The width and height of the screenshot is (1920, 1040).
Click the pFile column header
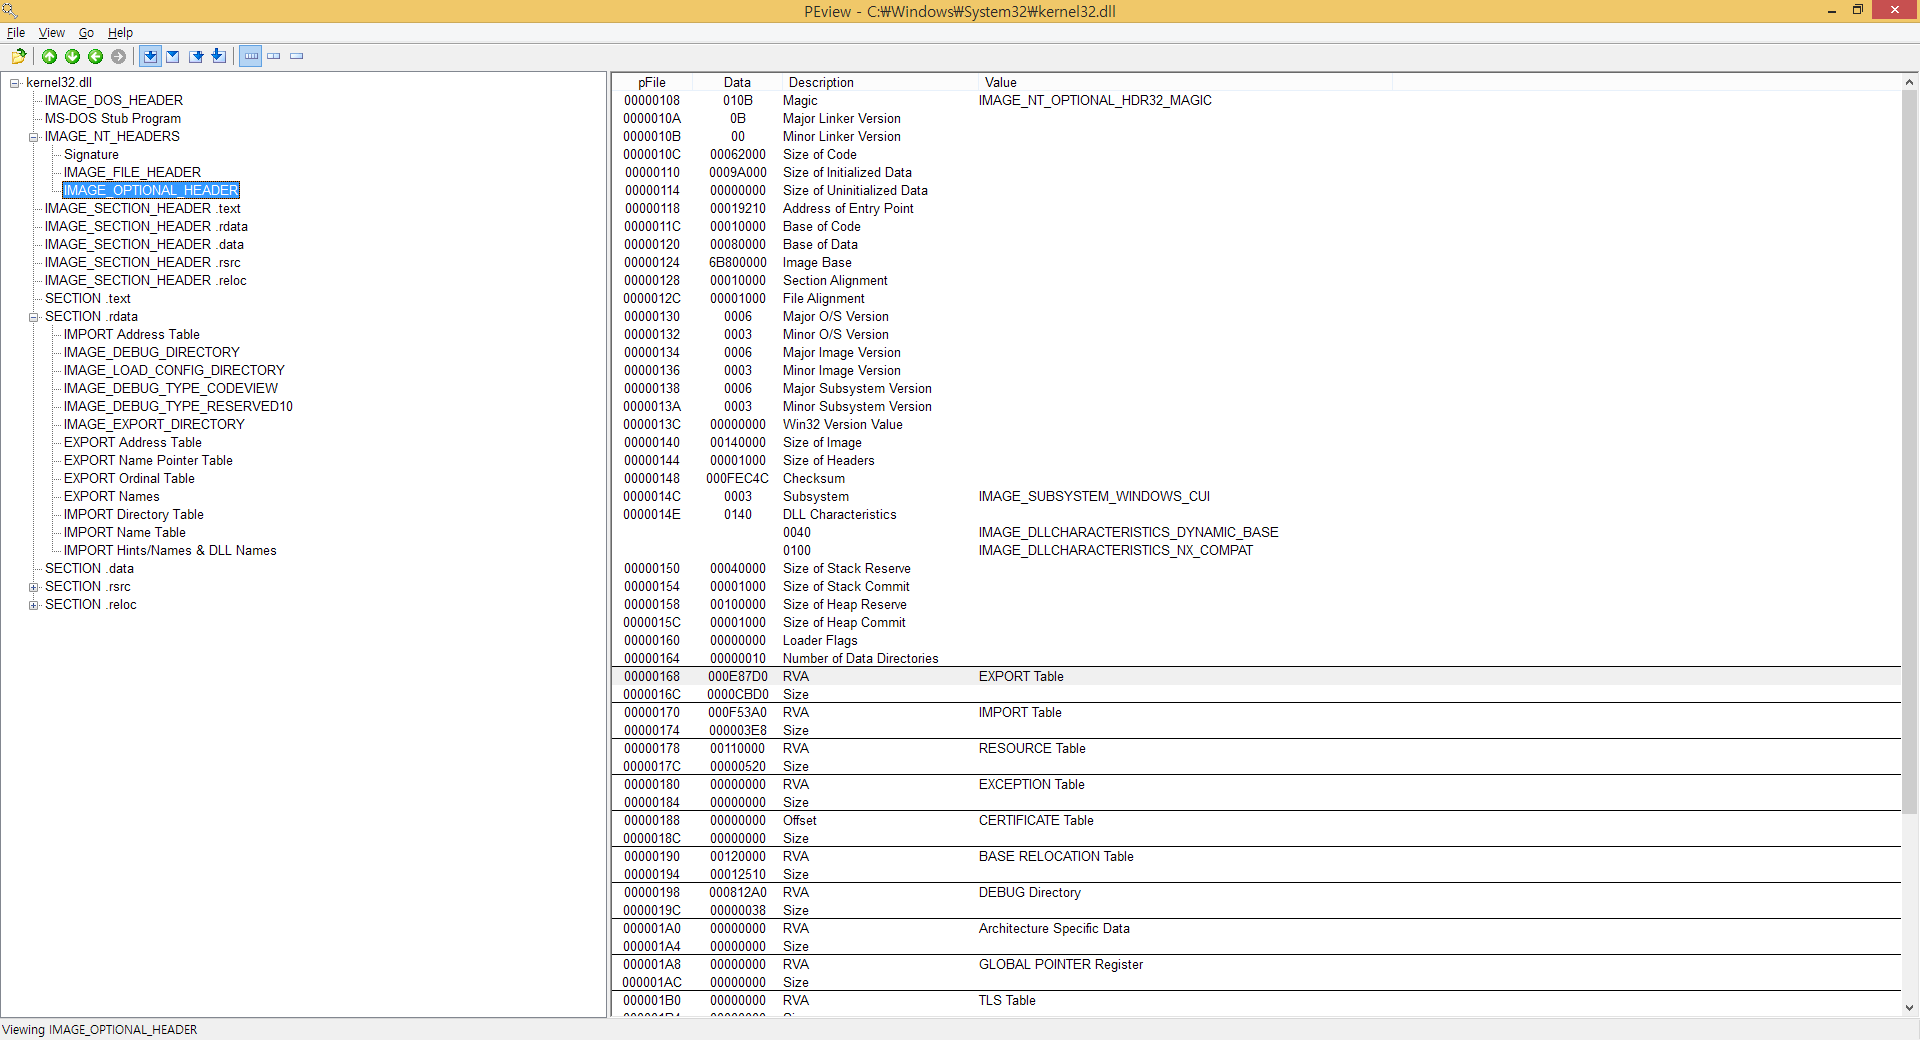click(x=652, y=82)
